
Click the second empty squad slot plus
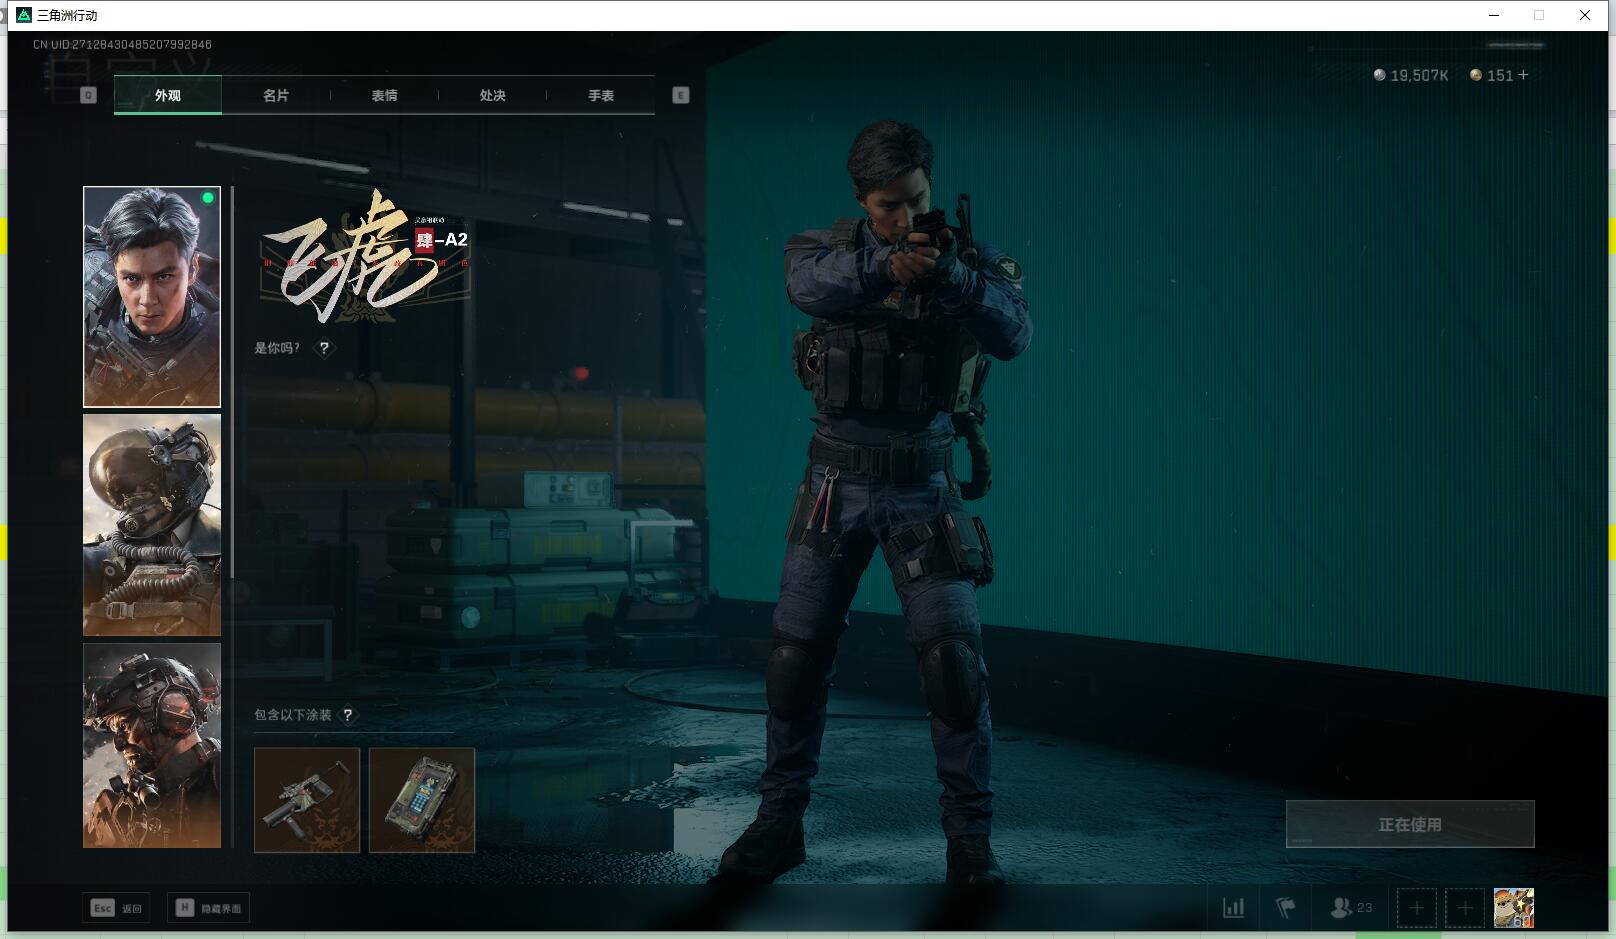1465,908
